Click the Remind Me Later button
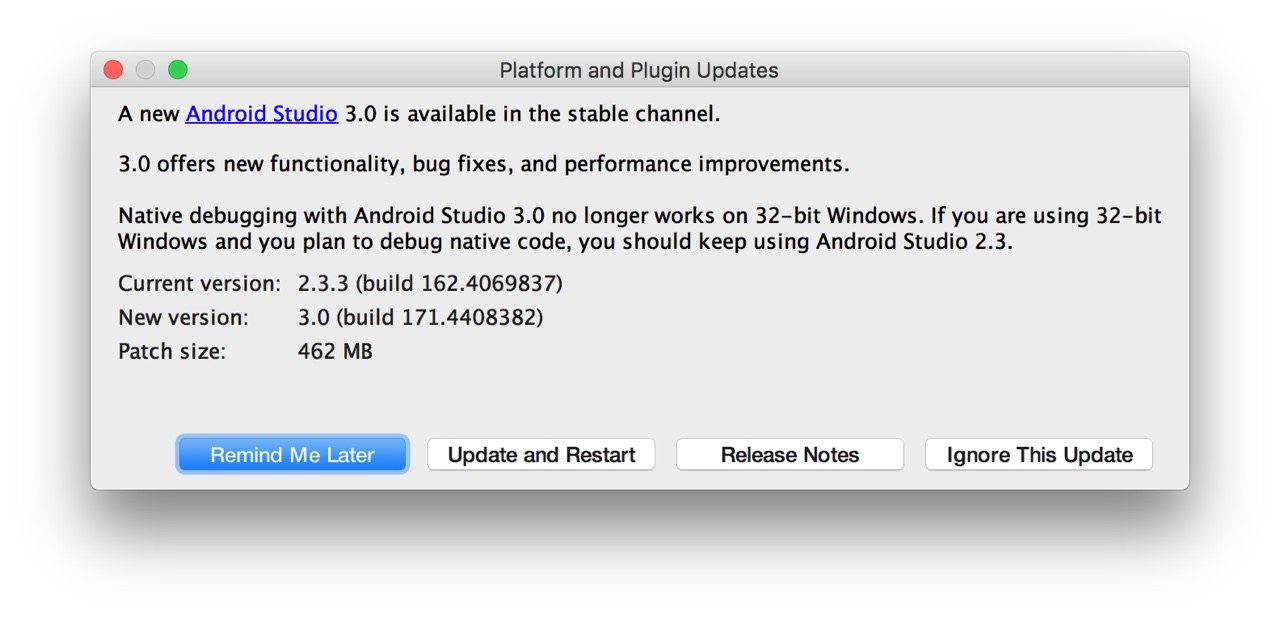The height and width of the screenshot is (619, 1280). (292, 455)
